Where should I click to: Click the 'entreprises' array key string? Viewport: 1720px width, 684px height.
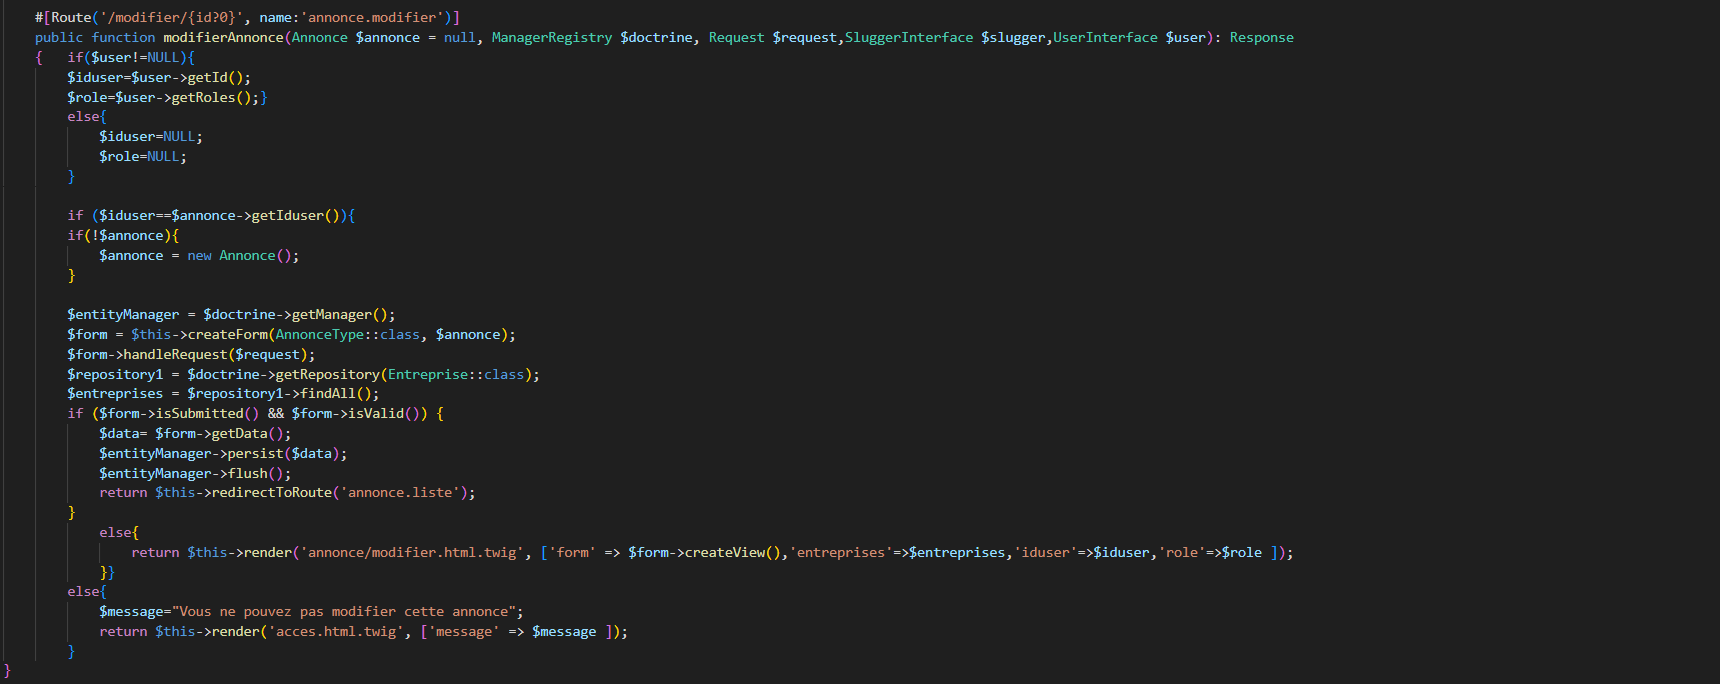coord(840,552)
